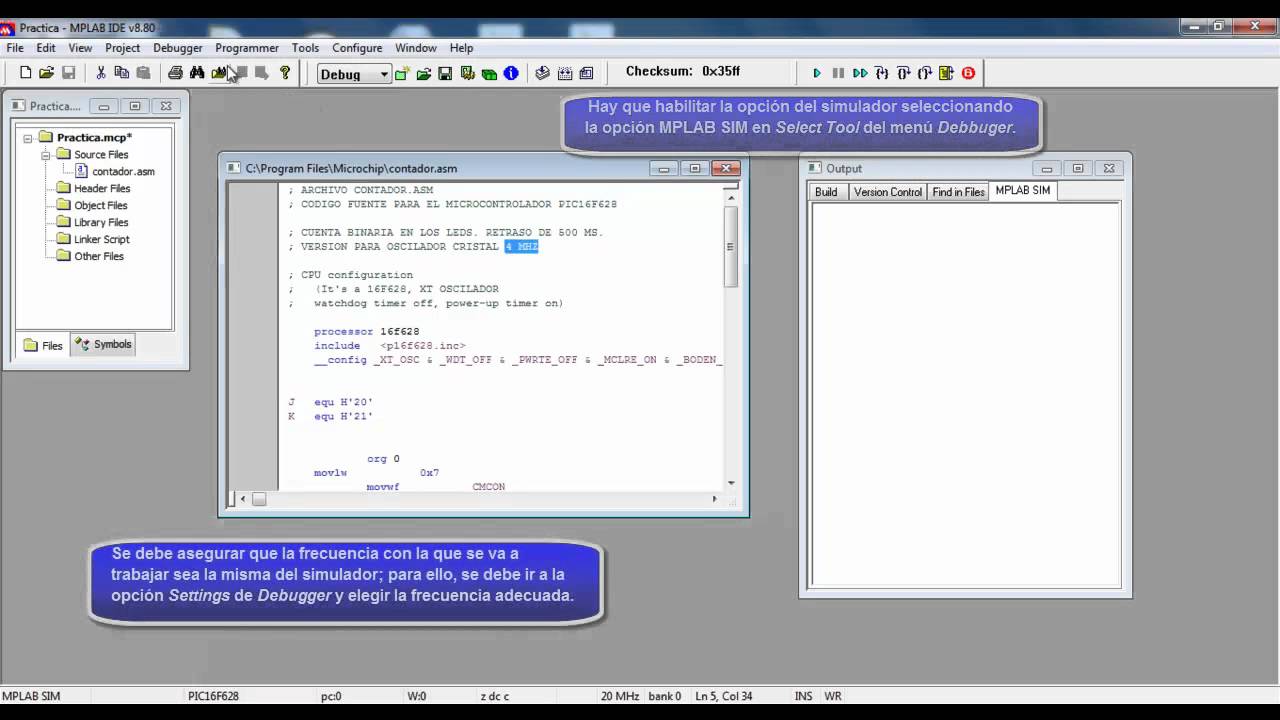Open the Project menu

pos(123,48)
